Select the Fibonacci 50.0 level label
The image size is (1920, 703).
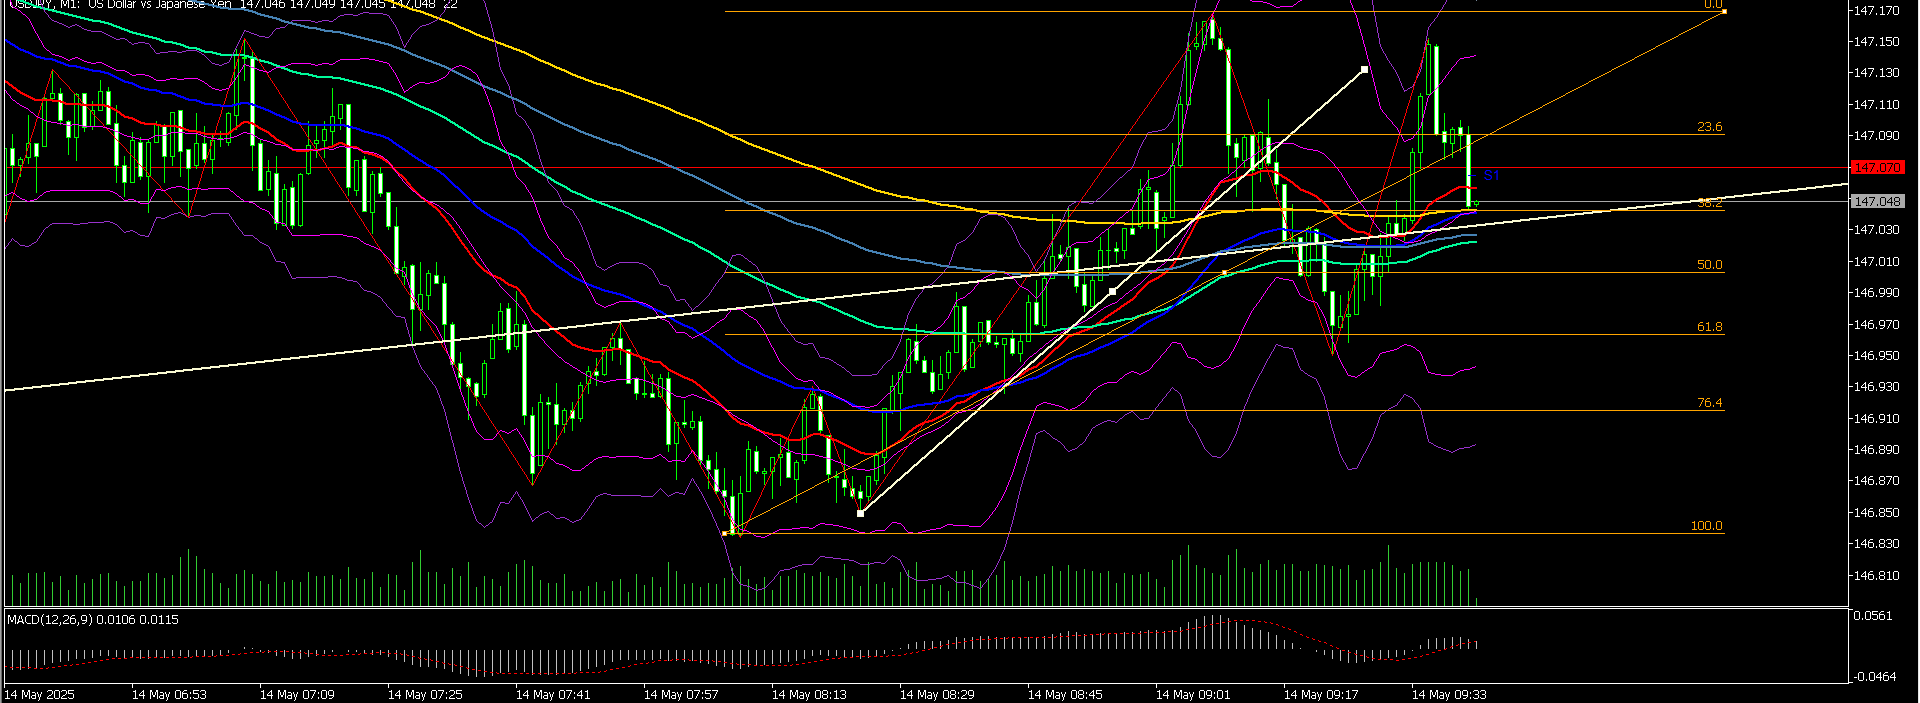1709,265
